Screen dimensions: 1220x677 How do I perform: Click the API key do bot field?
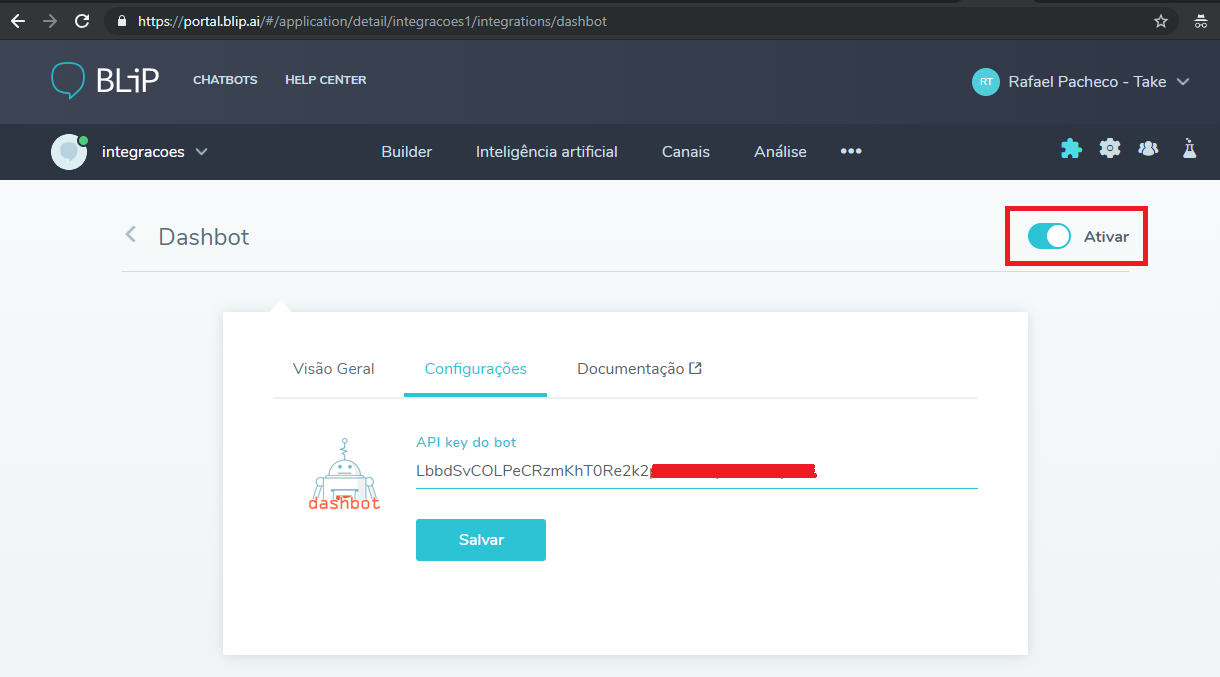(x=696, y=471)
